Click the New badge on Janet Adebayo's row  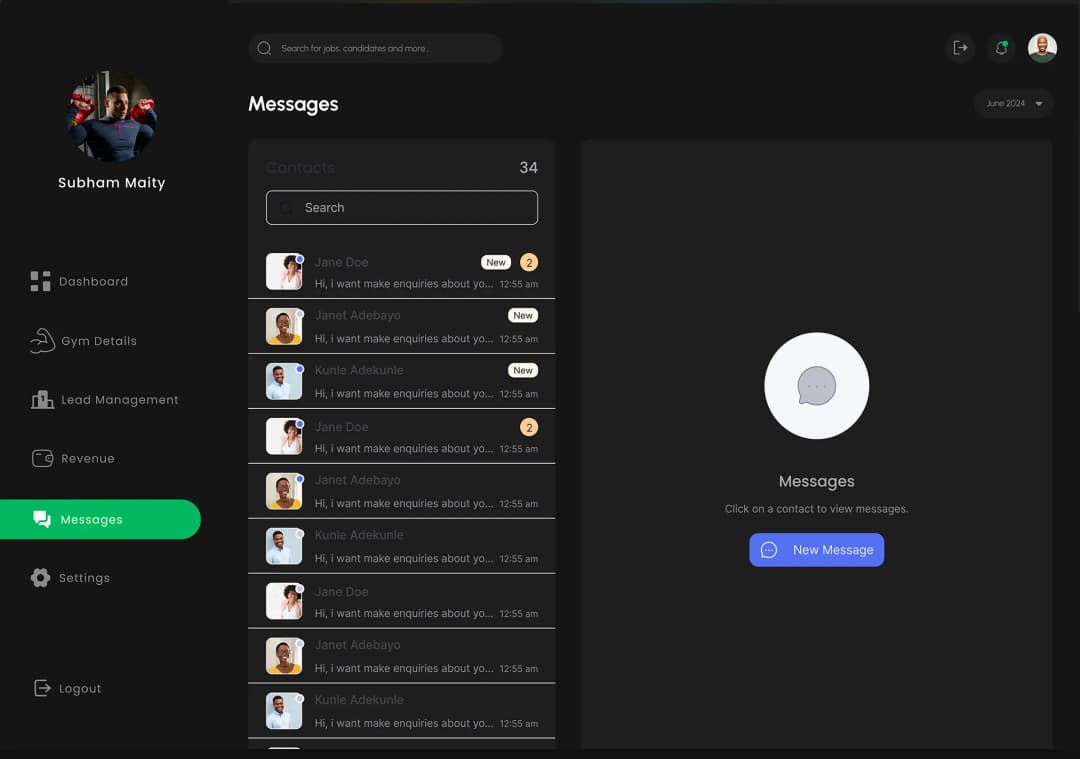[523, 315]
